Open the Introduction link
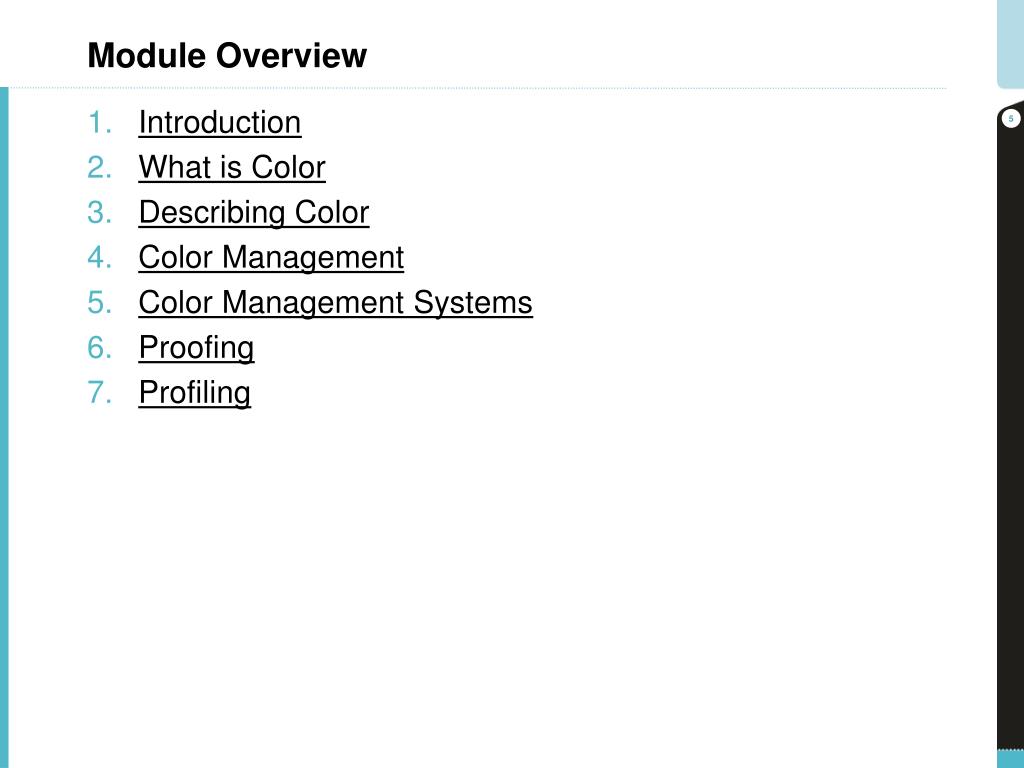The height and width of the screenshot is (768, 1024). point(219,123)
